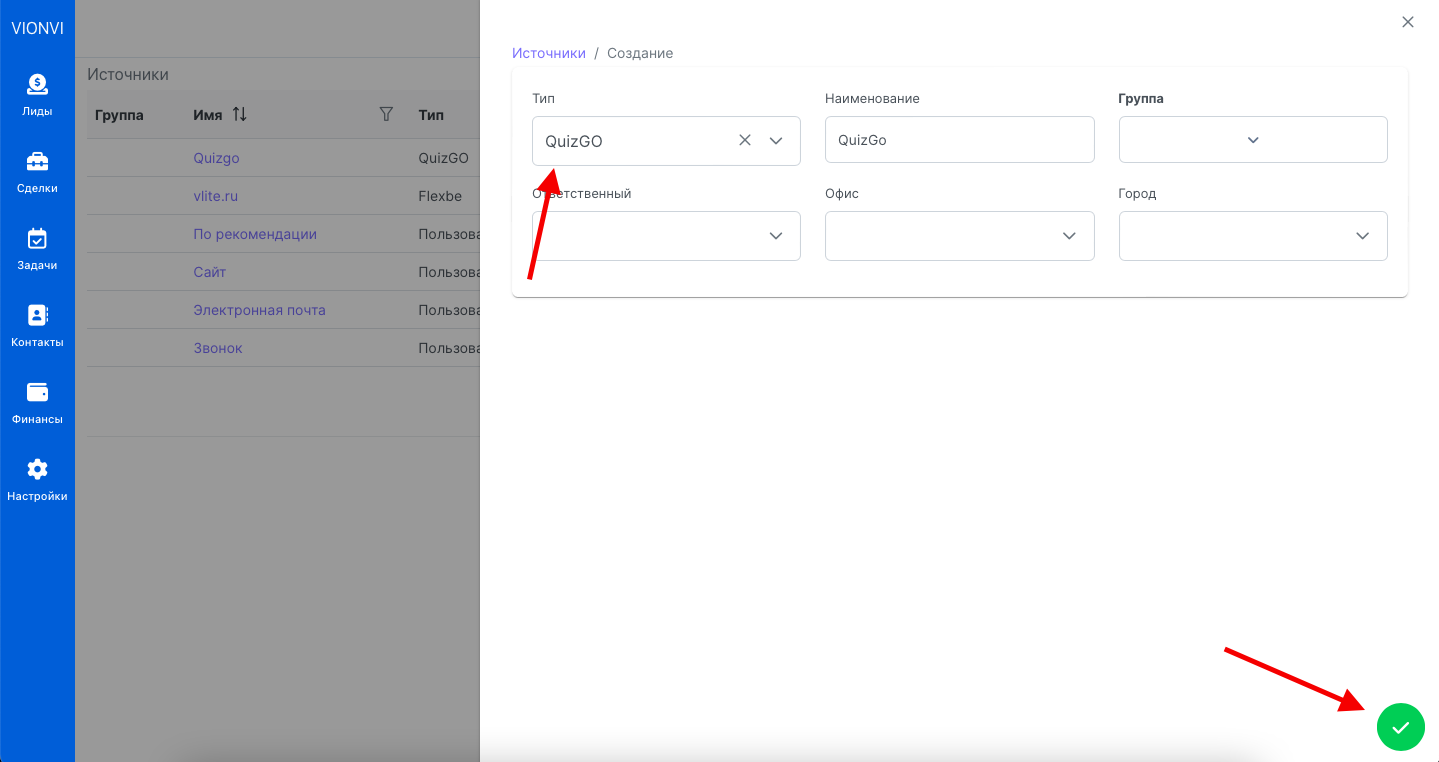
Task: Open the Звонок source link
Action: pos(218,348)
